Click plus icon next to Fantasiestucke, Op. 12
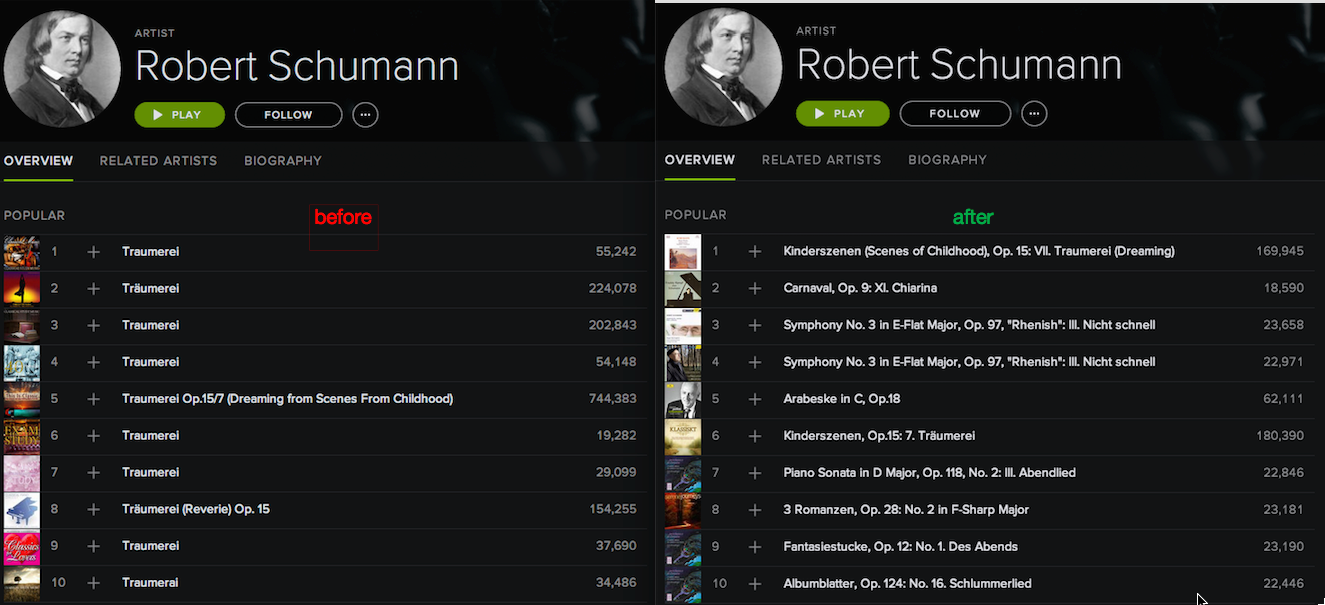 tap(755, 546)
